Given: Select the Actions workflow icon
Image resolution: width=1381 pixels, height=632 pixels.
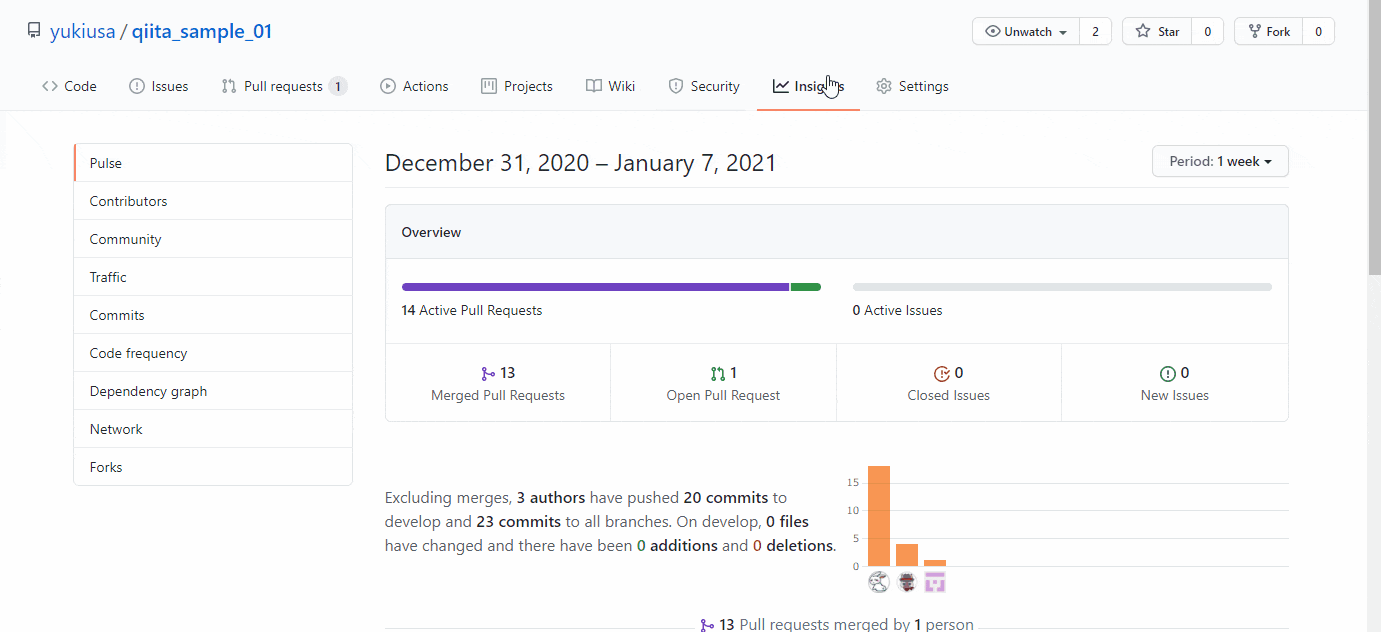Looking at the screenshot, I should click(387, 86).
